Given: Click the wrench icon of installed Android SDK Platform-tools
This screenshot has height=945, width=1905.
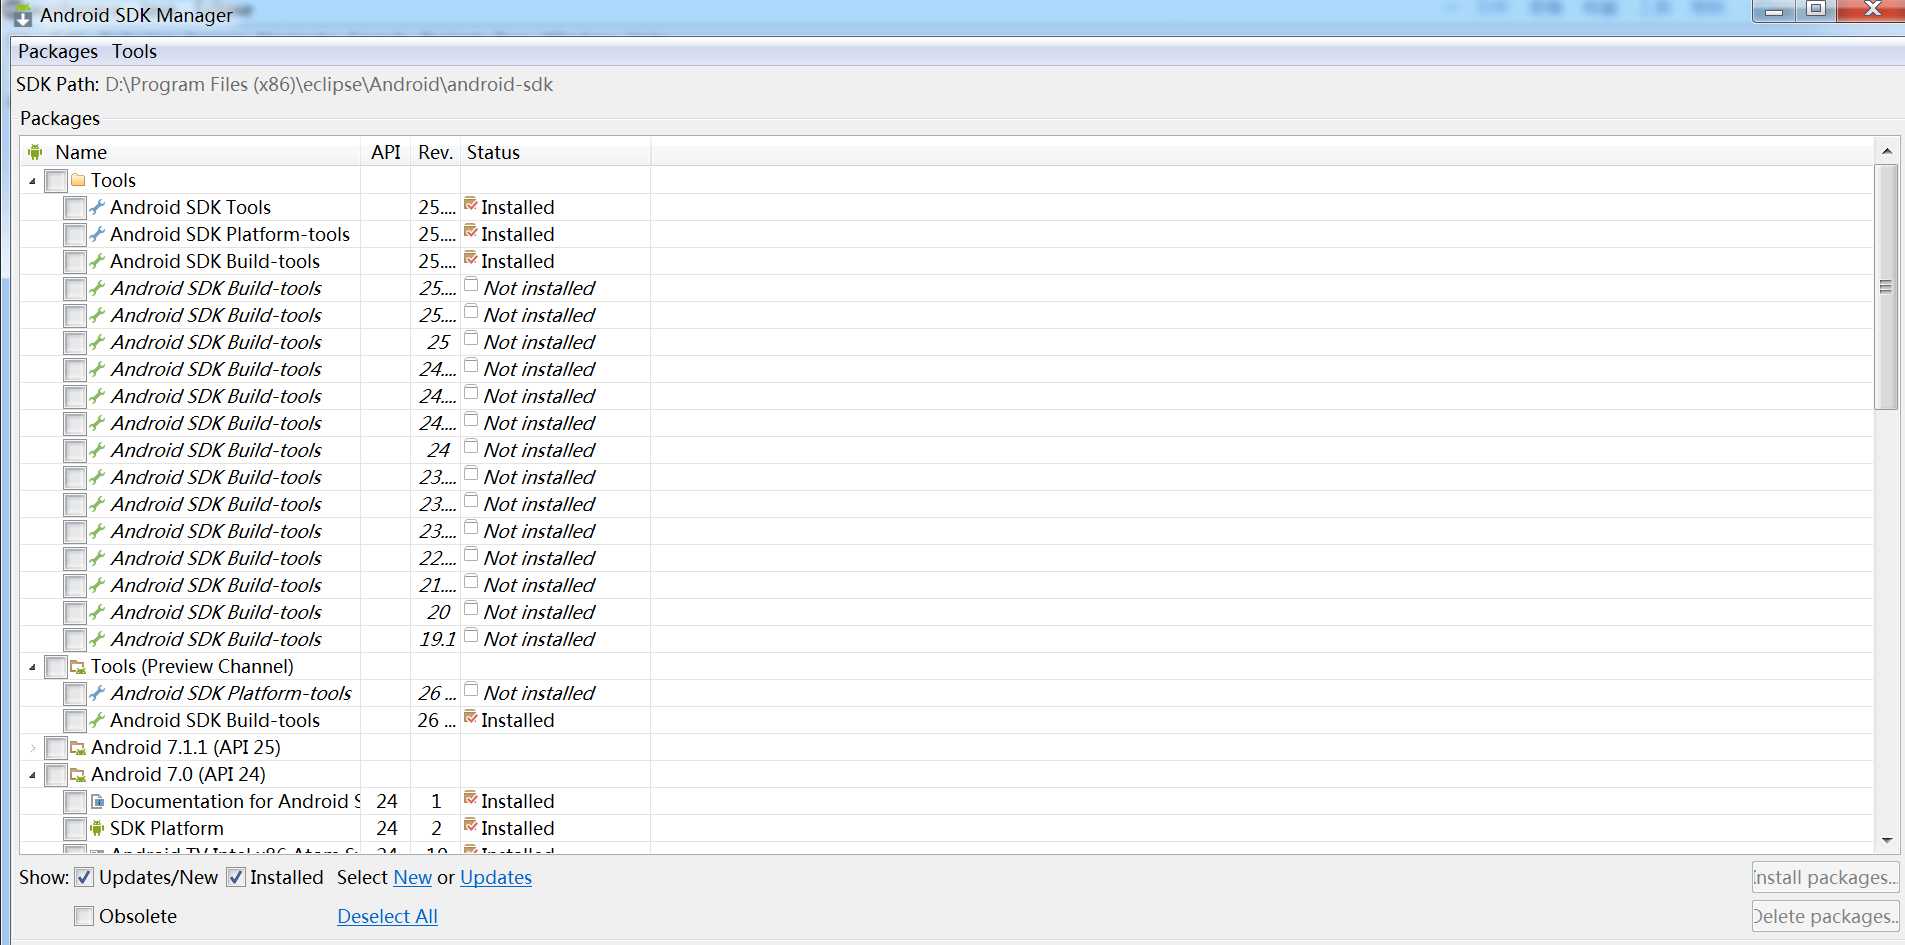Looking at the screenshot, I should click(97, 234).
